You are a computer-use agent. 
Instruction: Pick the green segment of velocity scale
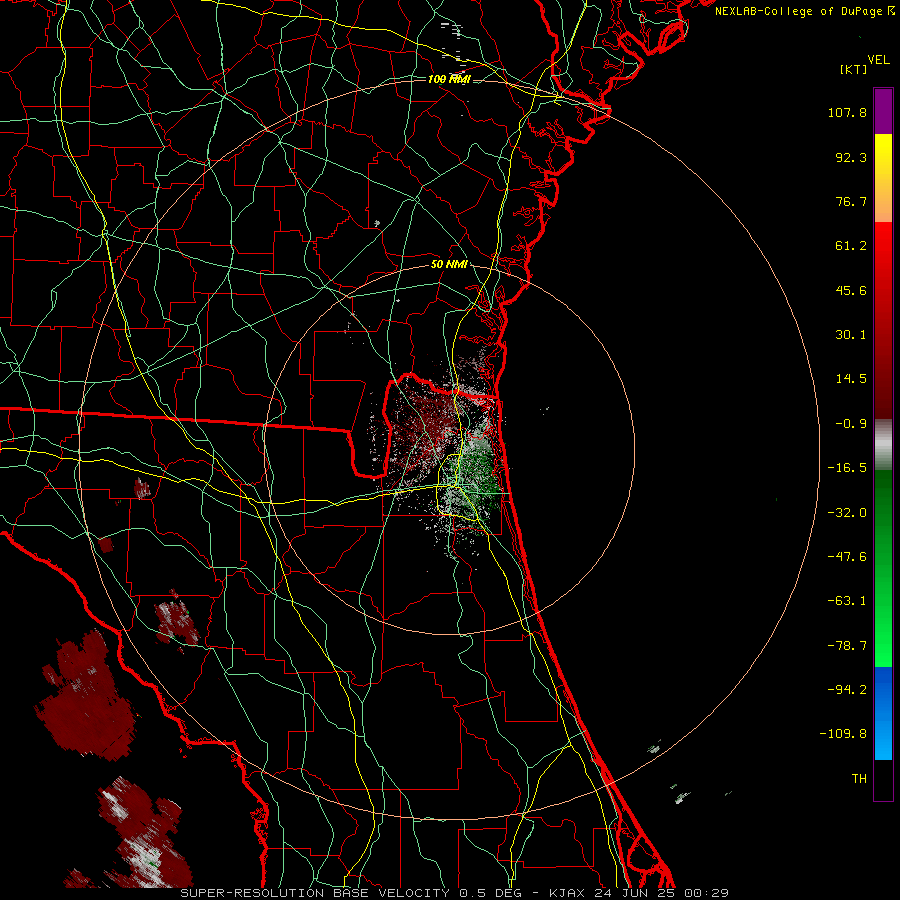coord(883,568)
